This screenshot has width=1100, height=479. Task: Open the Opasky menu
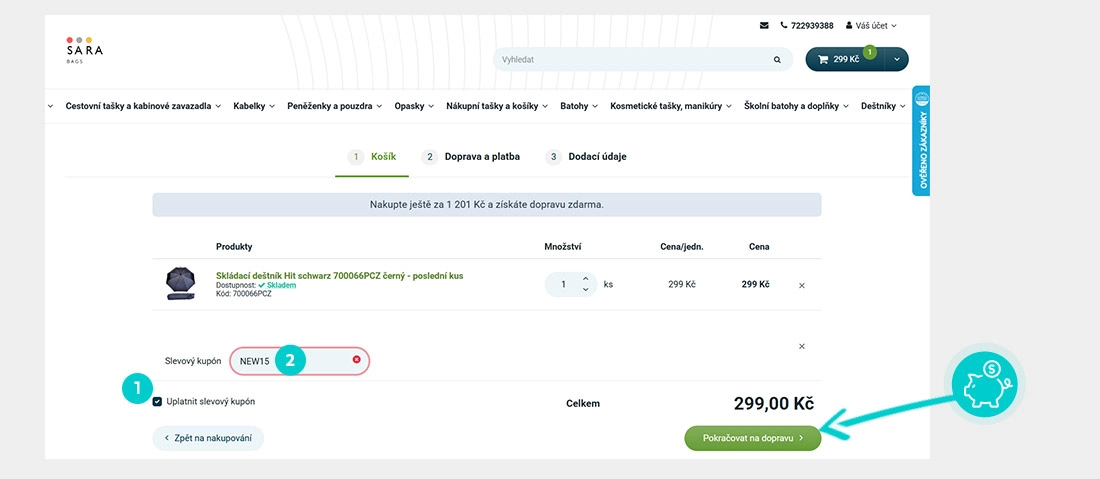(x=415, y=107)
